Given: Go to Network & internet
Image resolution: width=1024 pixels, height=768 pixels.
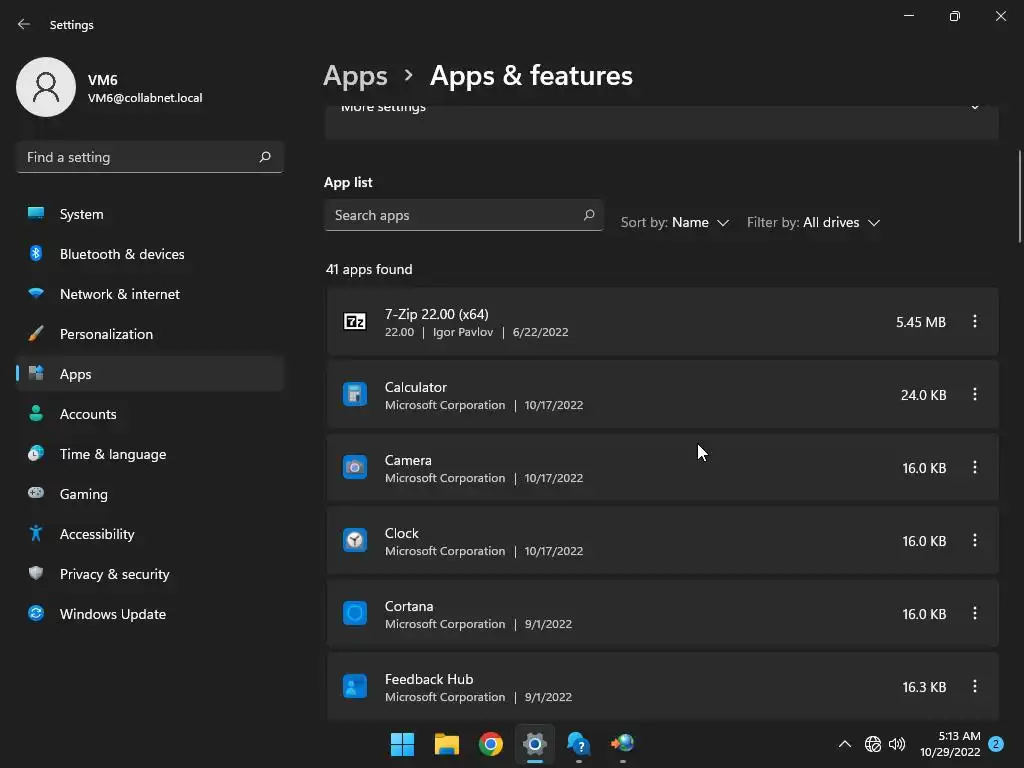Looking at the screenshot, I should tap(150, 294).
